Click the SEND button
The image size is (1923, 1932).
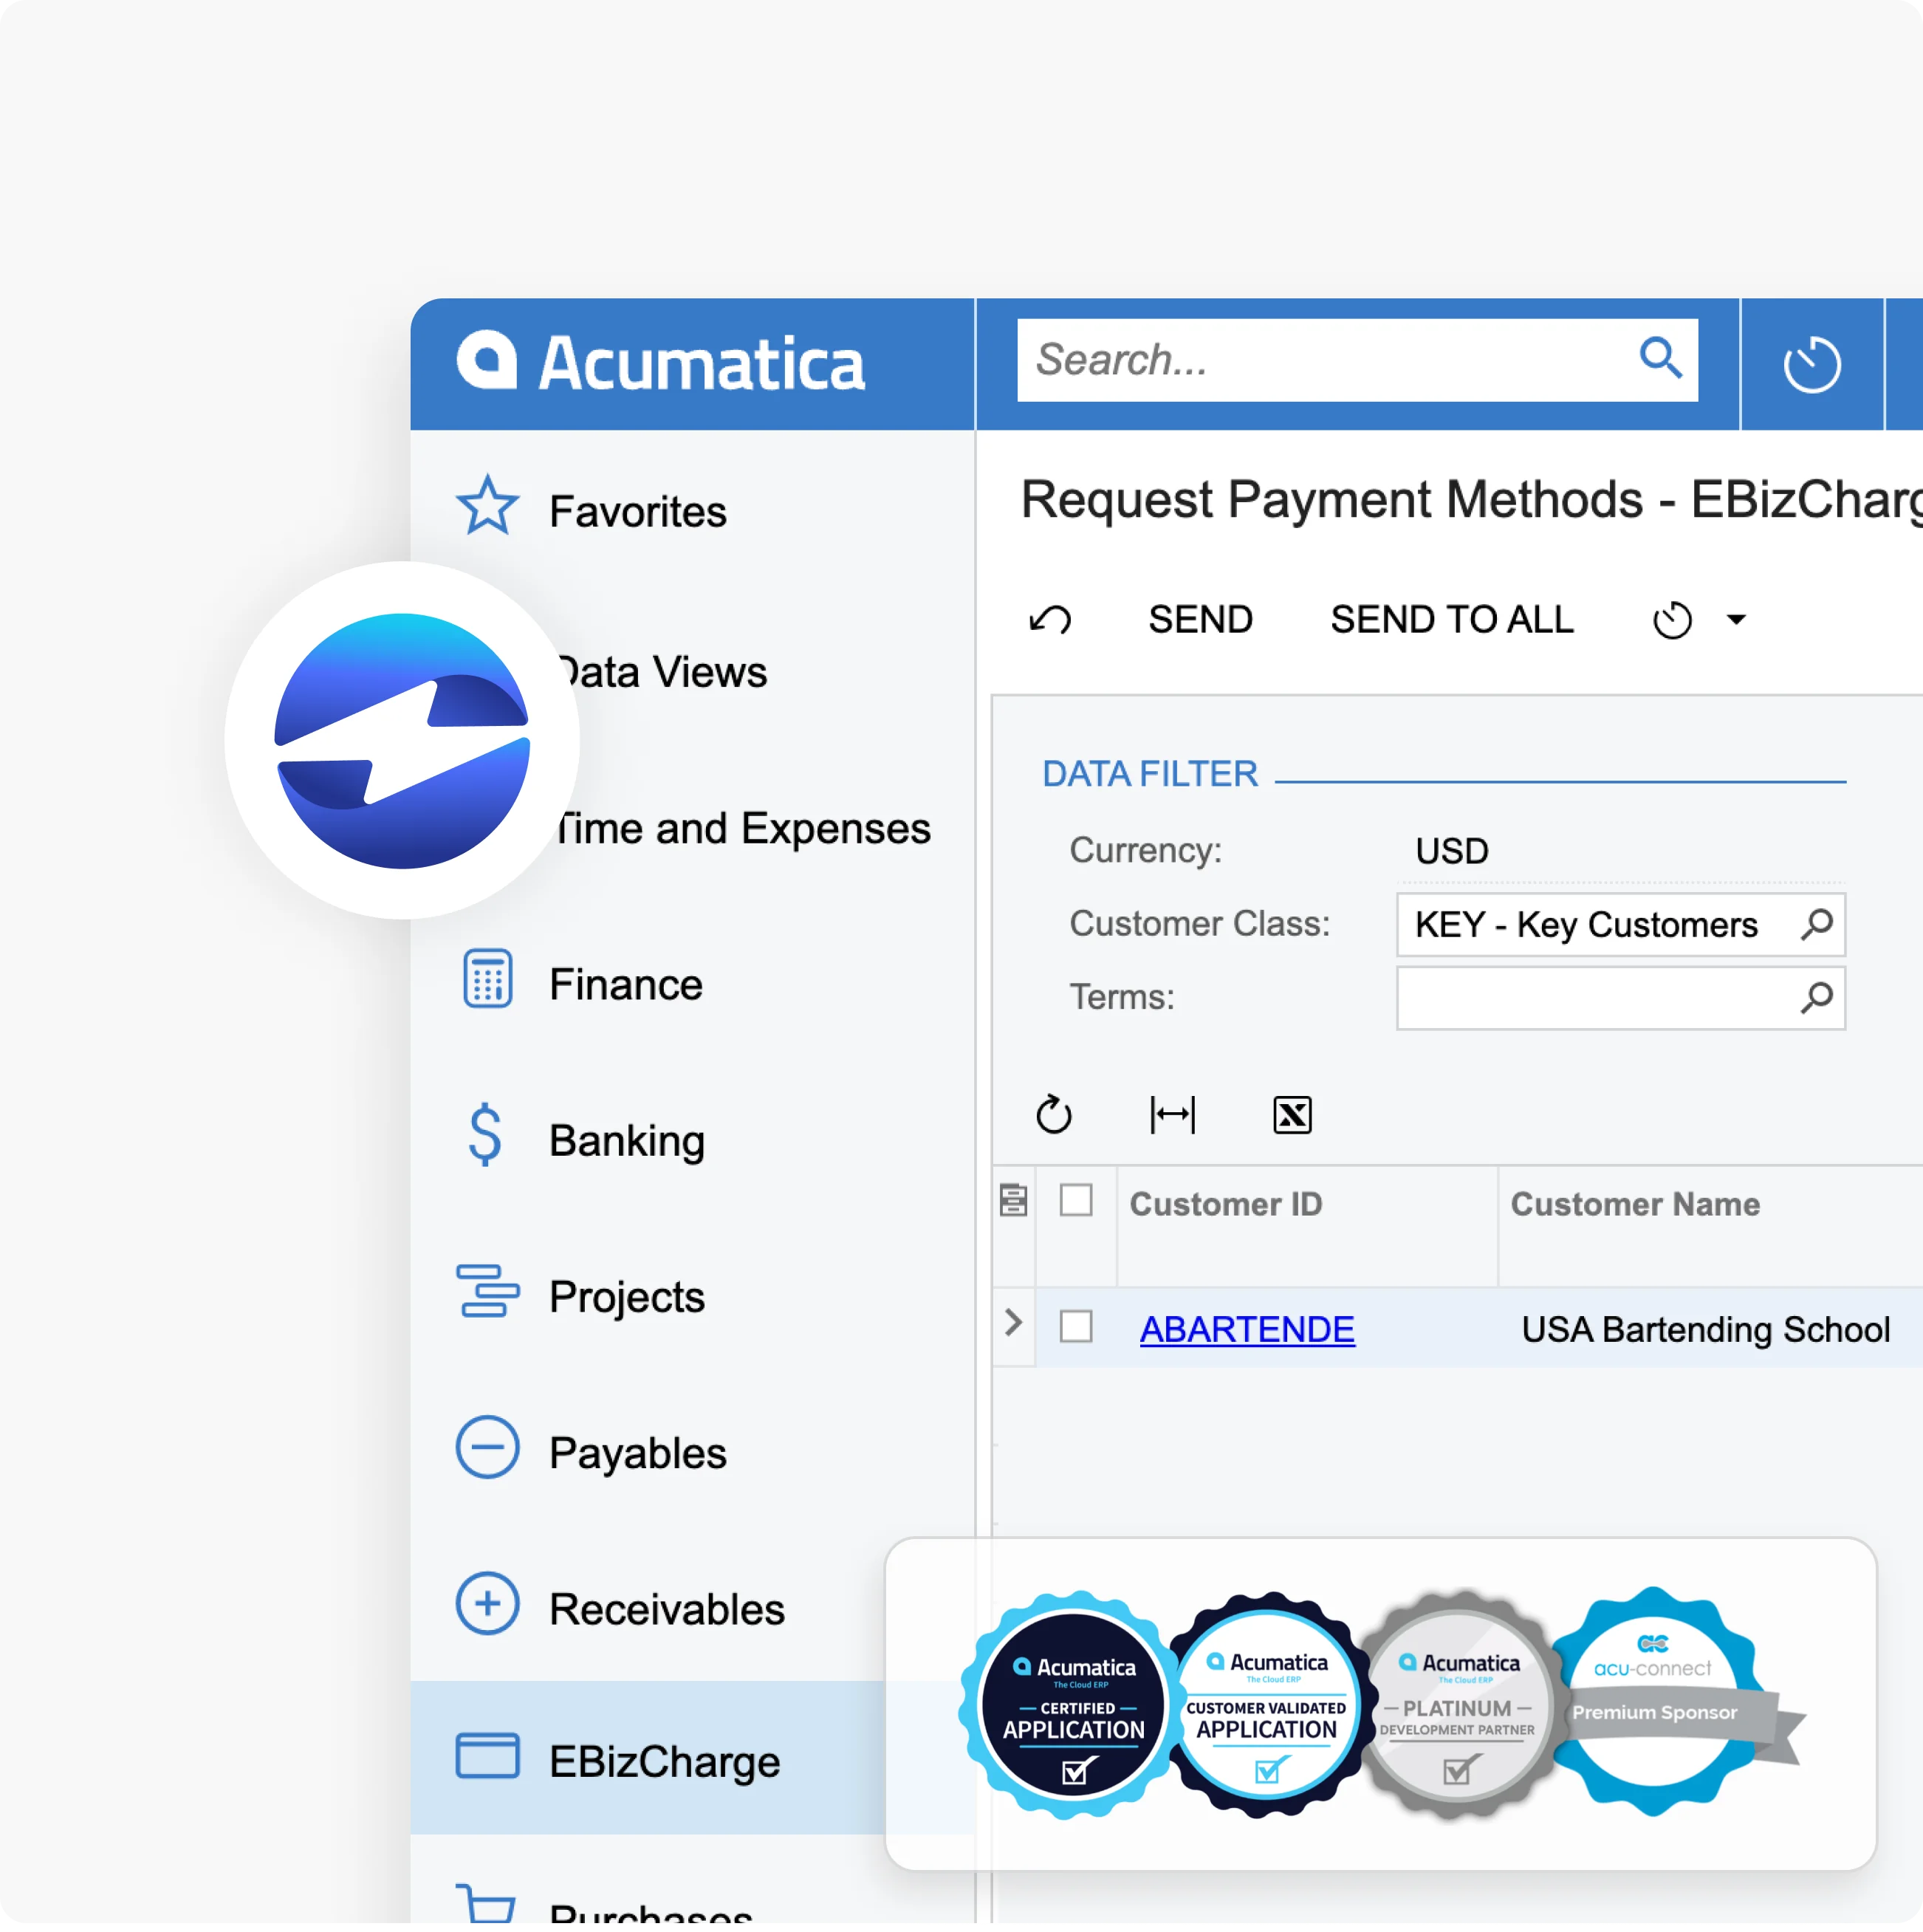pyautogui.click(x=1200, y=620)
